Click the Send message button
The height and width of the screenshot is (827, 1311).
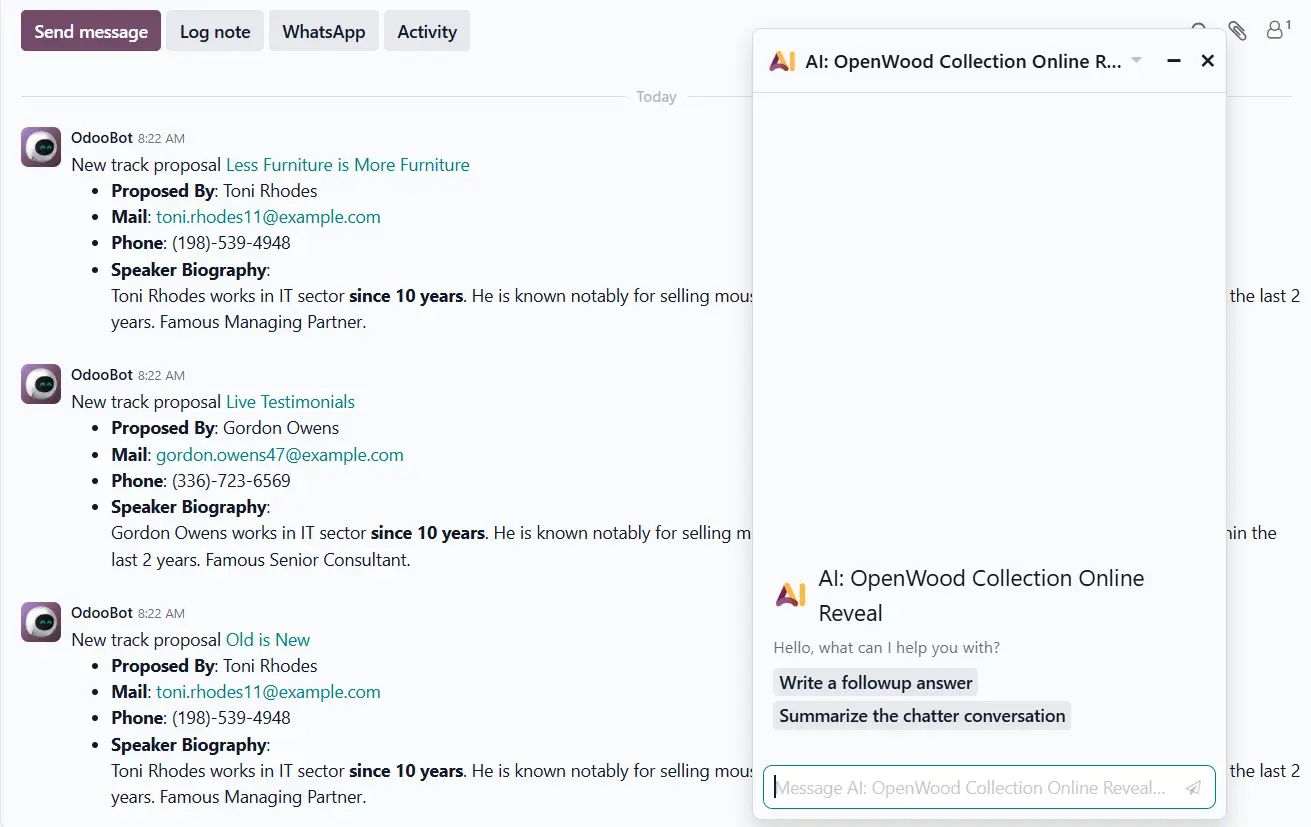pos(90,31)
